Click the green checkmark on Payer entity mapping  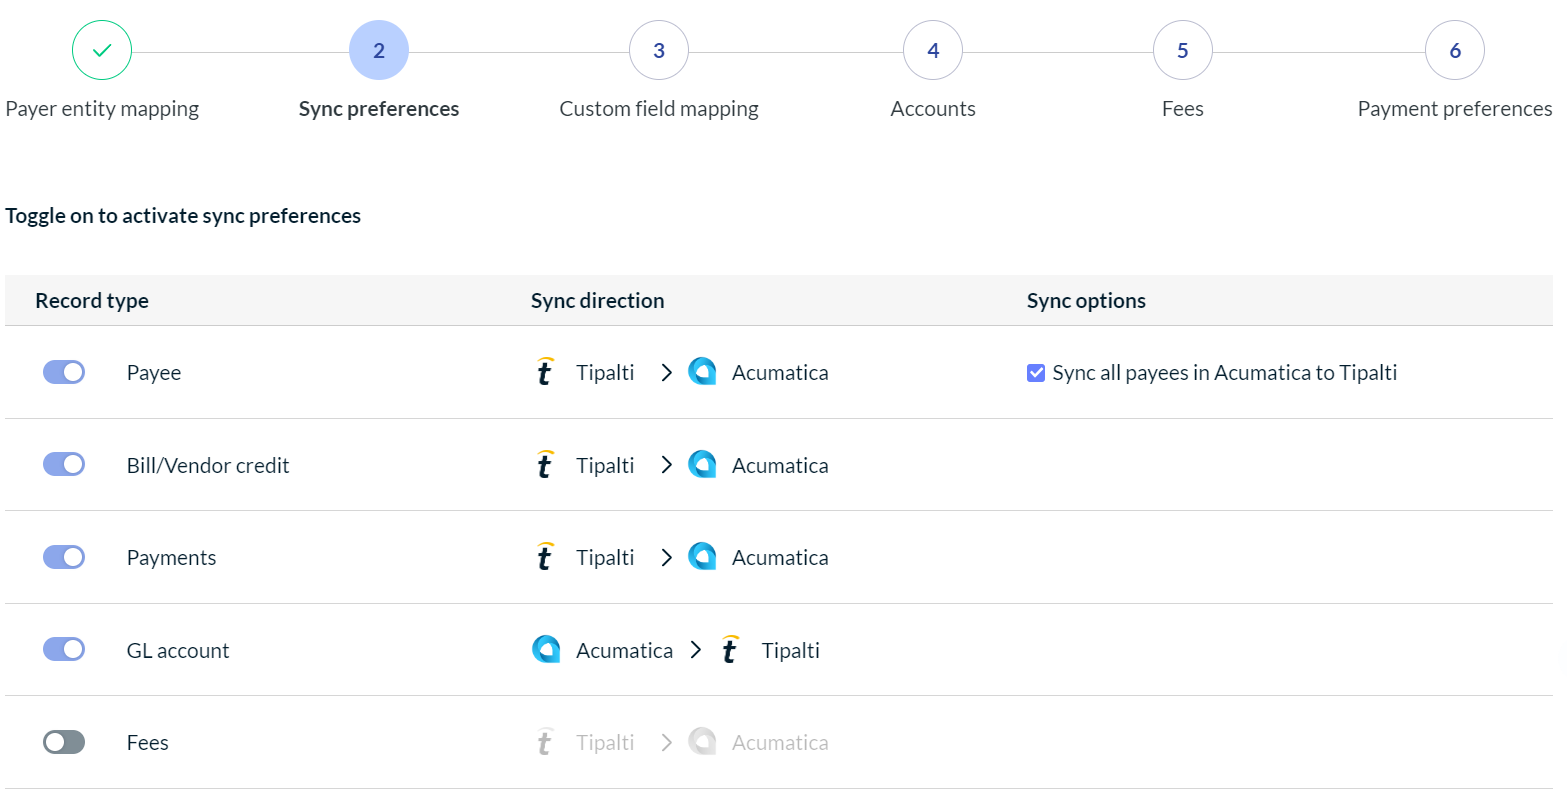click(x=101, y=50)
